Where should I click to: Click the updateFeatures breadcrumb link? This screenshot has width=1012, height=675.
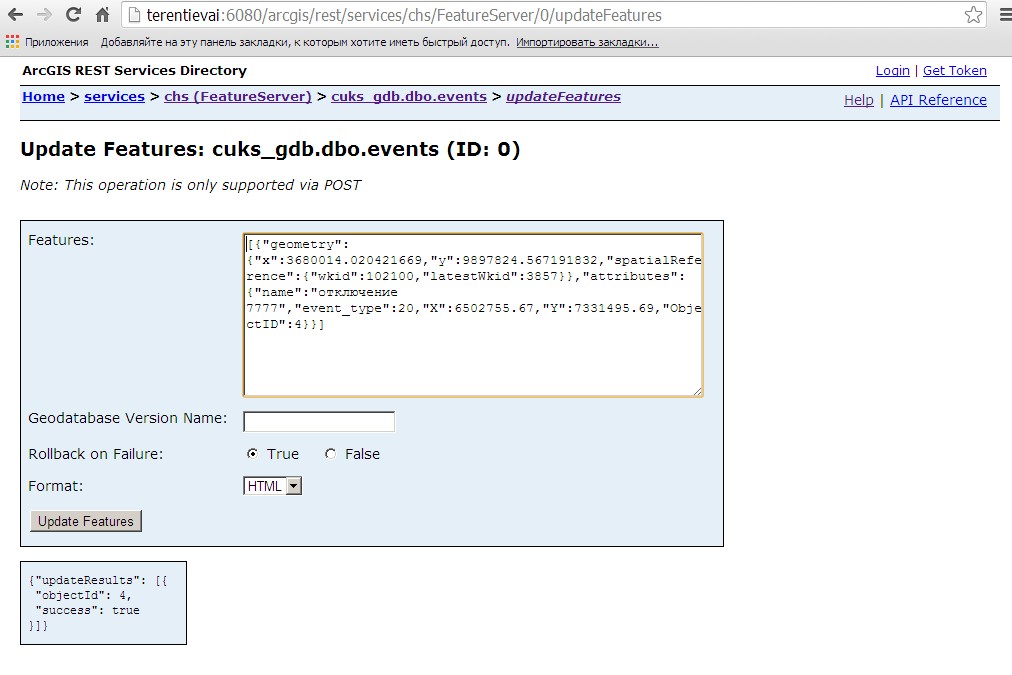563,97
